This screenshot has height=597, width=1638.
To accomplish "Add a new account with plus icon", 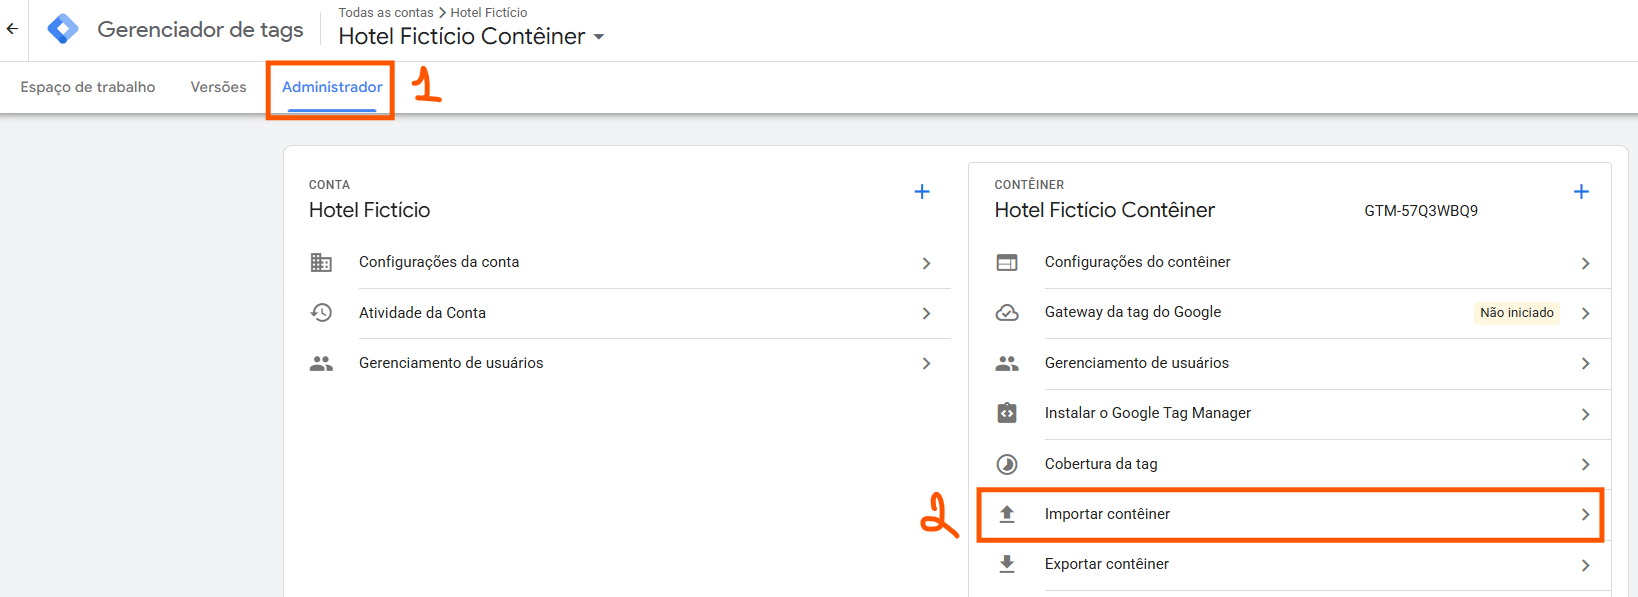I will (x=922, y=191).
